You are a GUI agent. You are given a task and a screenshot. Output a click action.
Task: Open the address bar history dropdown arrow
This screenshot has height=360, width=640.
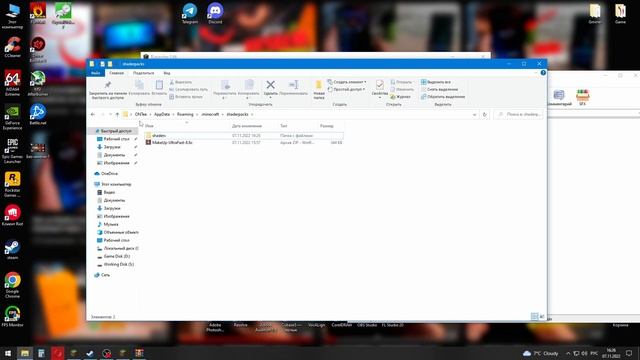click(474, 115)
